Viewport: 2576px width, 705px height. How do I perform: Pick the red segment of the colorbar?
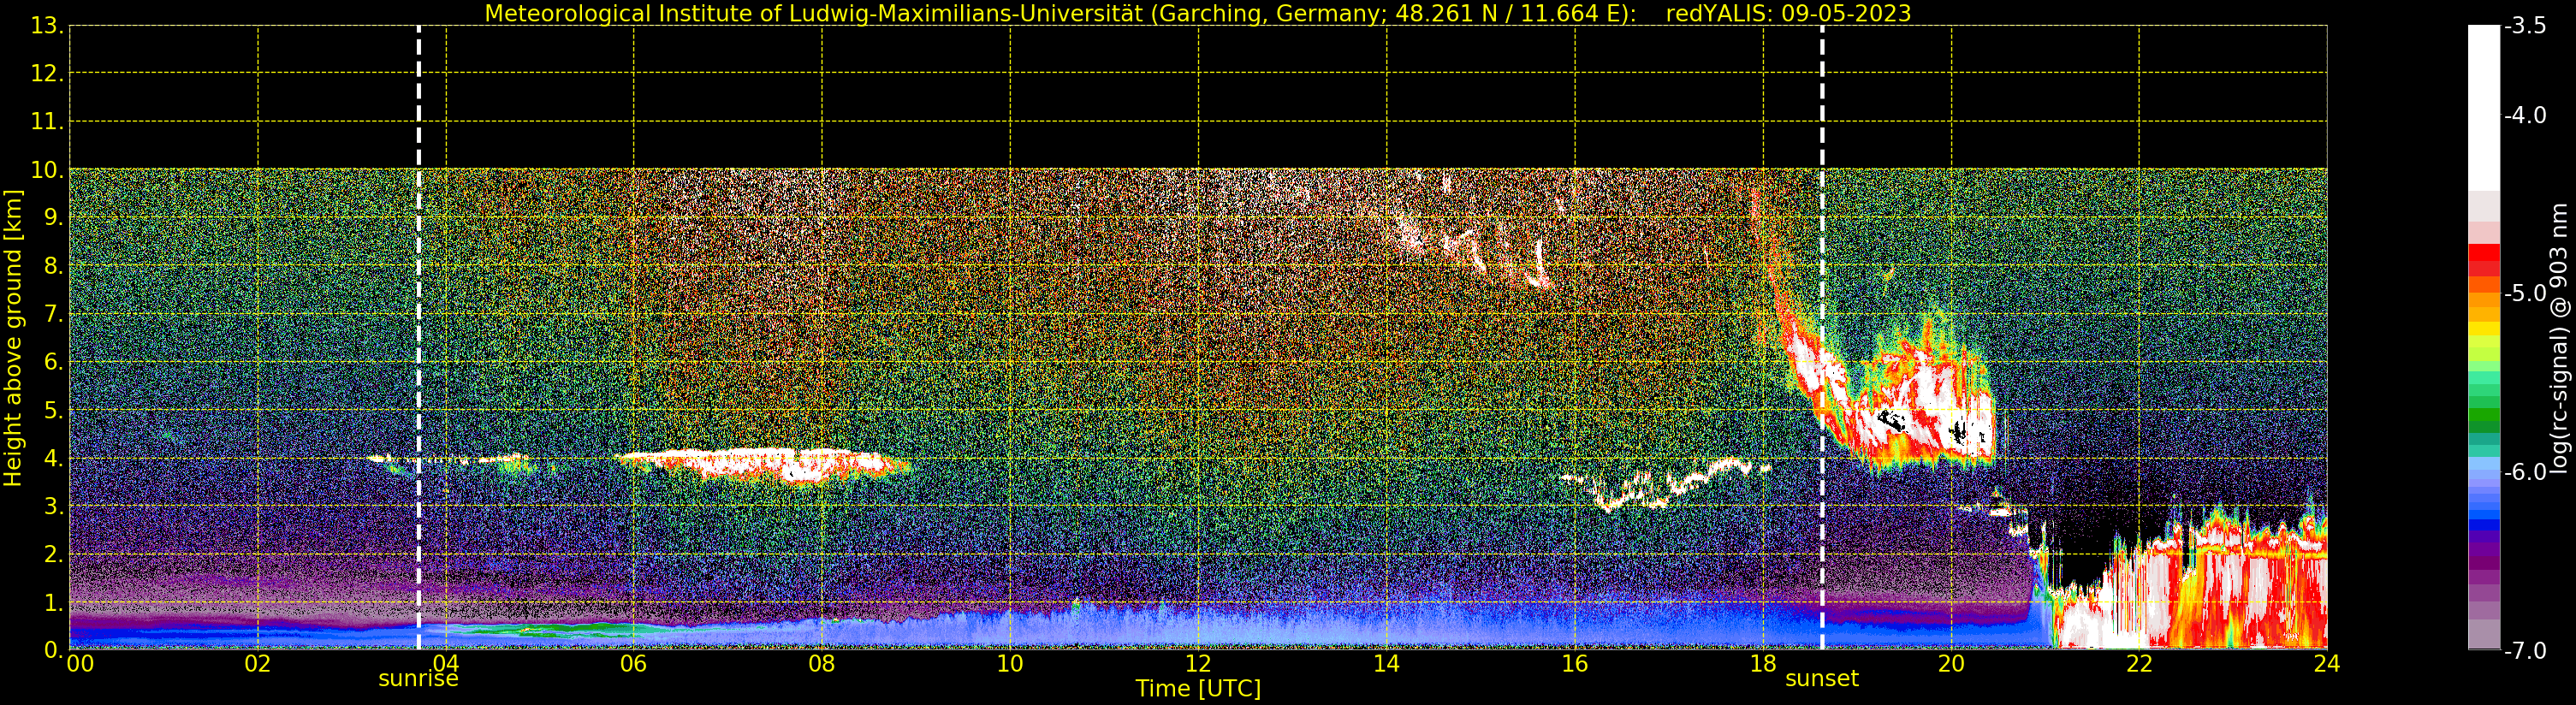point(2484,260)
